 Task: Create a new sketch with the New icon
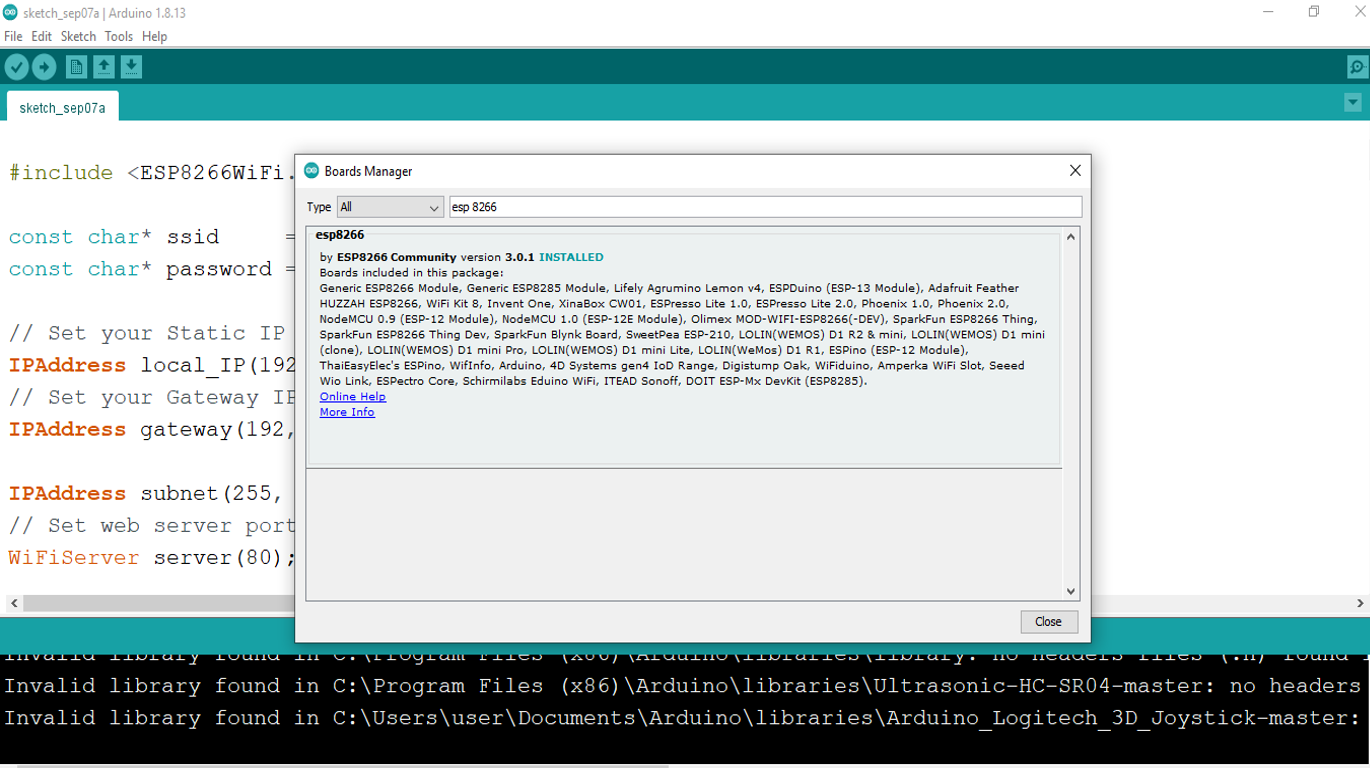(76, 67)
